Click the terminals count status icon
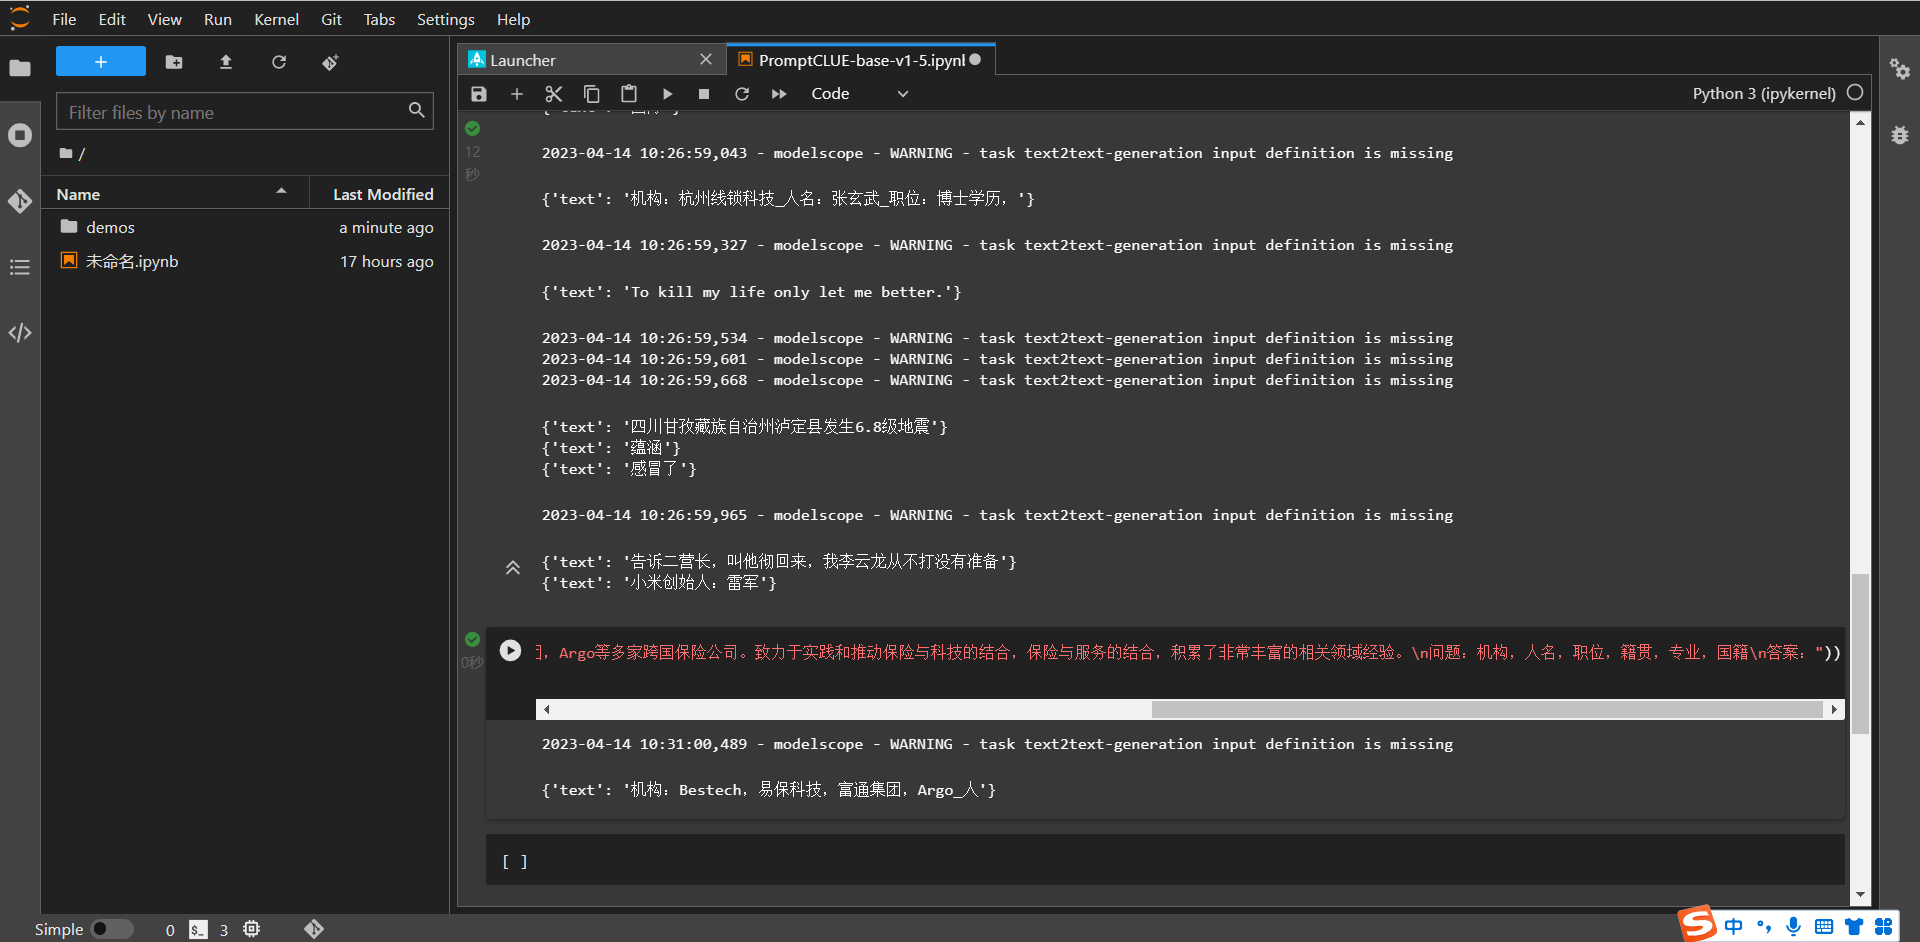Image resolution: width=1920 pixels, height=942 pixels. pyautogui.click(x=199, y=929)
